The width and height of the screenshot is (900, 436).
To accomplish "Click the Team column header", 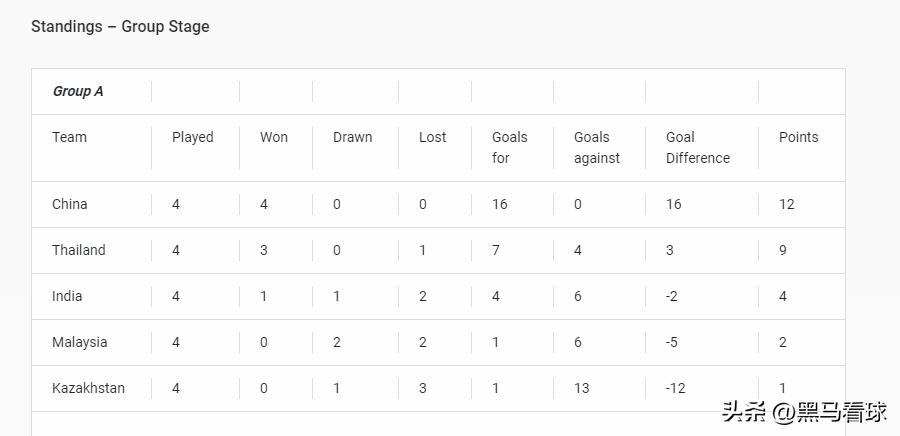I will (69, 137).
